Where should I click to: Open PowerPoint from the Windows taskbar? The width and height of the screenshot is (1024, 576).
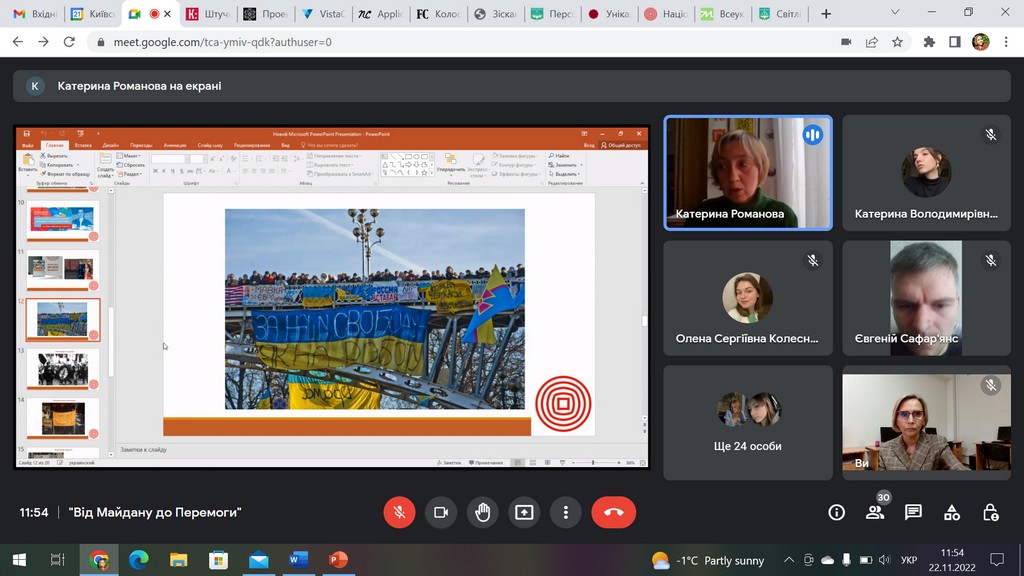(338, 560)
